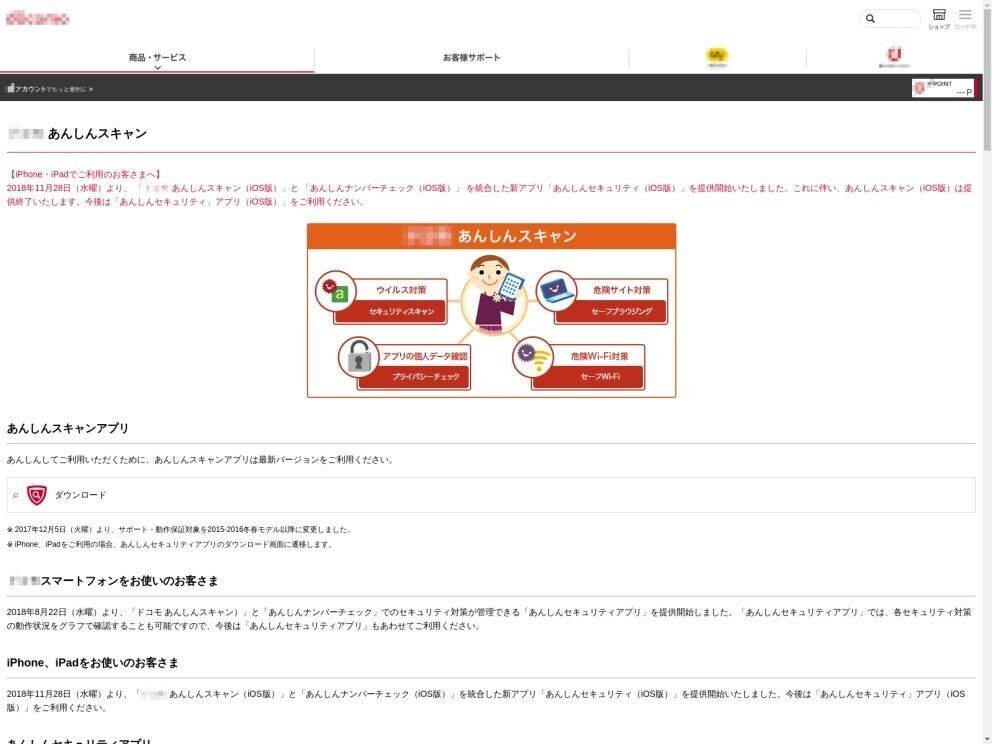Viewport: 992px width, 744px height.
Task: Click the shop cart icon in header
Action: (938, 15)
